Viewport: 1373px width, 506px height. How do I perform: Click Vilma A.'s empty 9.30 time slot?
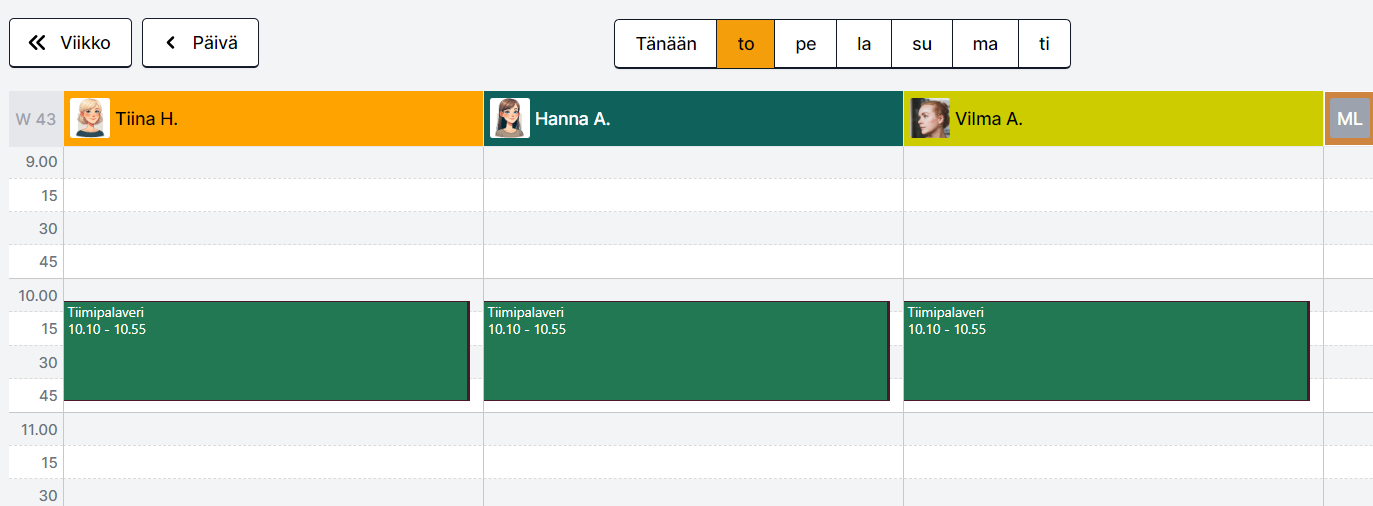click(x=1113, y=228)
